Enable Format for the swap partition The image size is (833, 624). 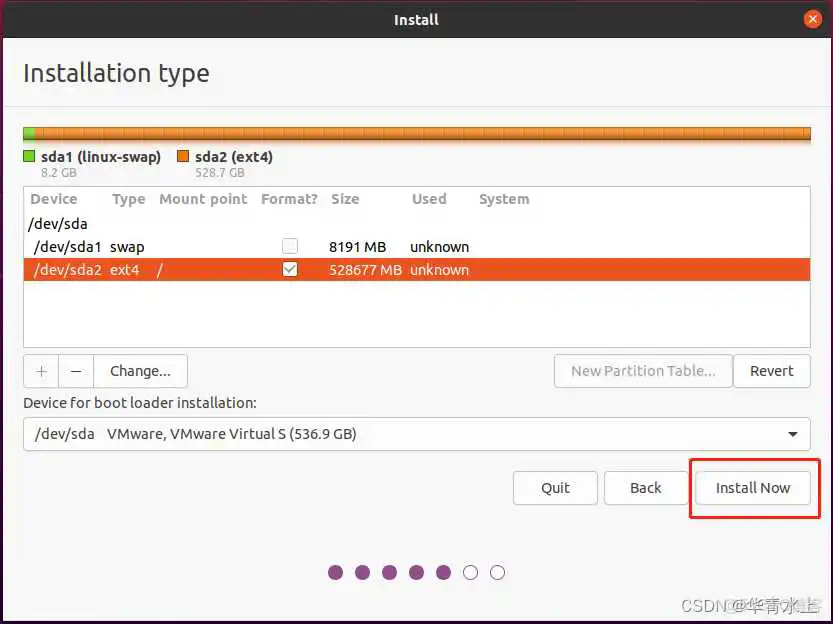pyautogui.click(x=290, y=246)
